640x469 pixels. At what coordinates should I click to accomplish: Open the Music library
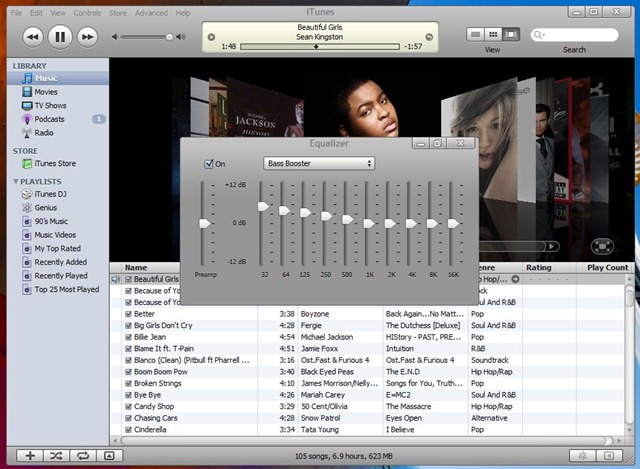58,78
